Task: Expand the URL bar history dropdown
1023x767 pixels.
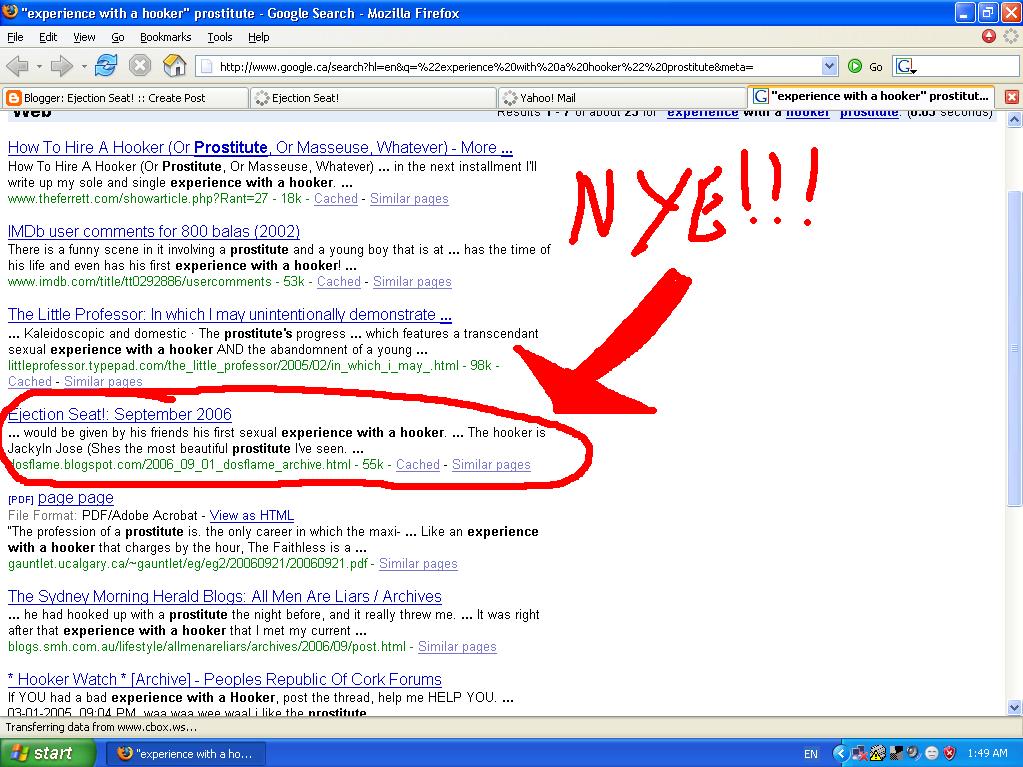Action: click(829, 67)
